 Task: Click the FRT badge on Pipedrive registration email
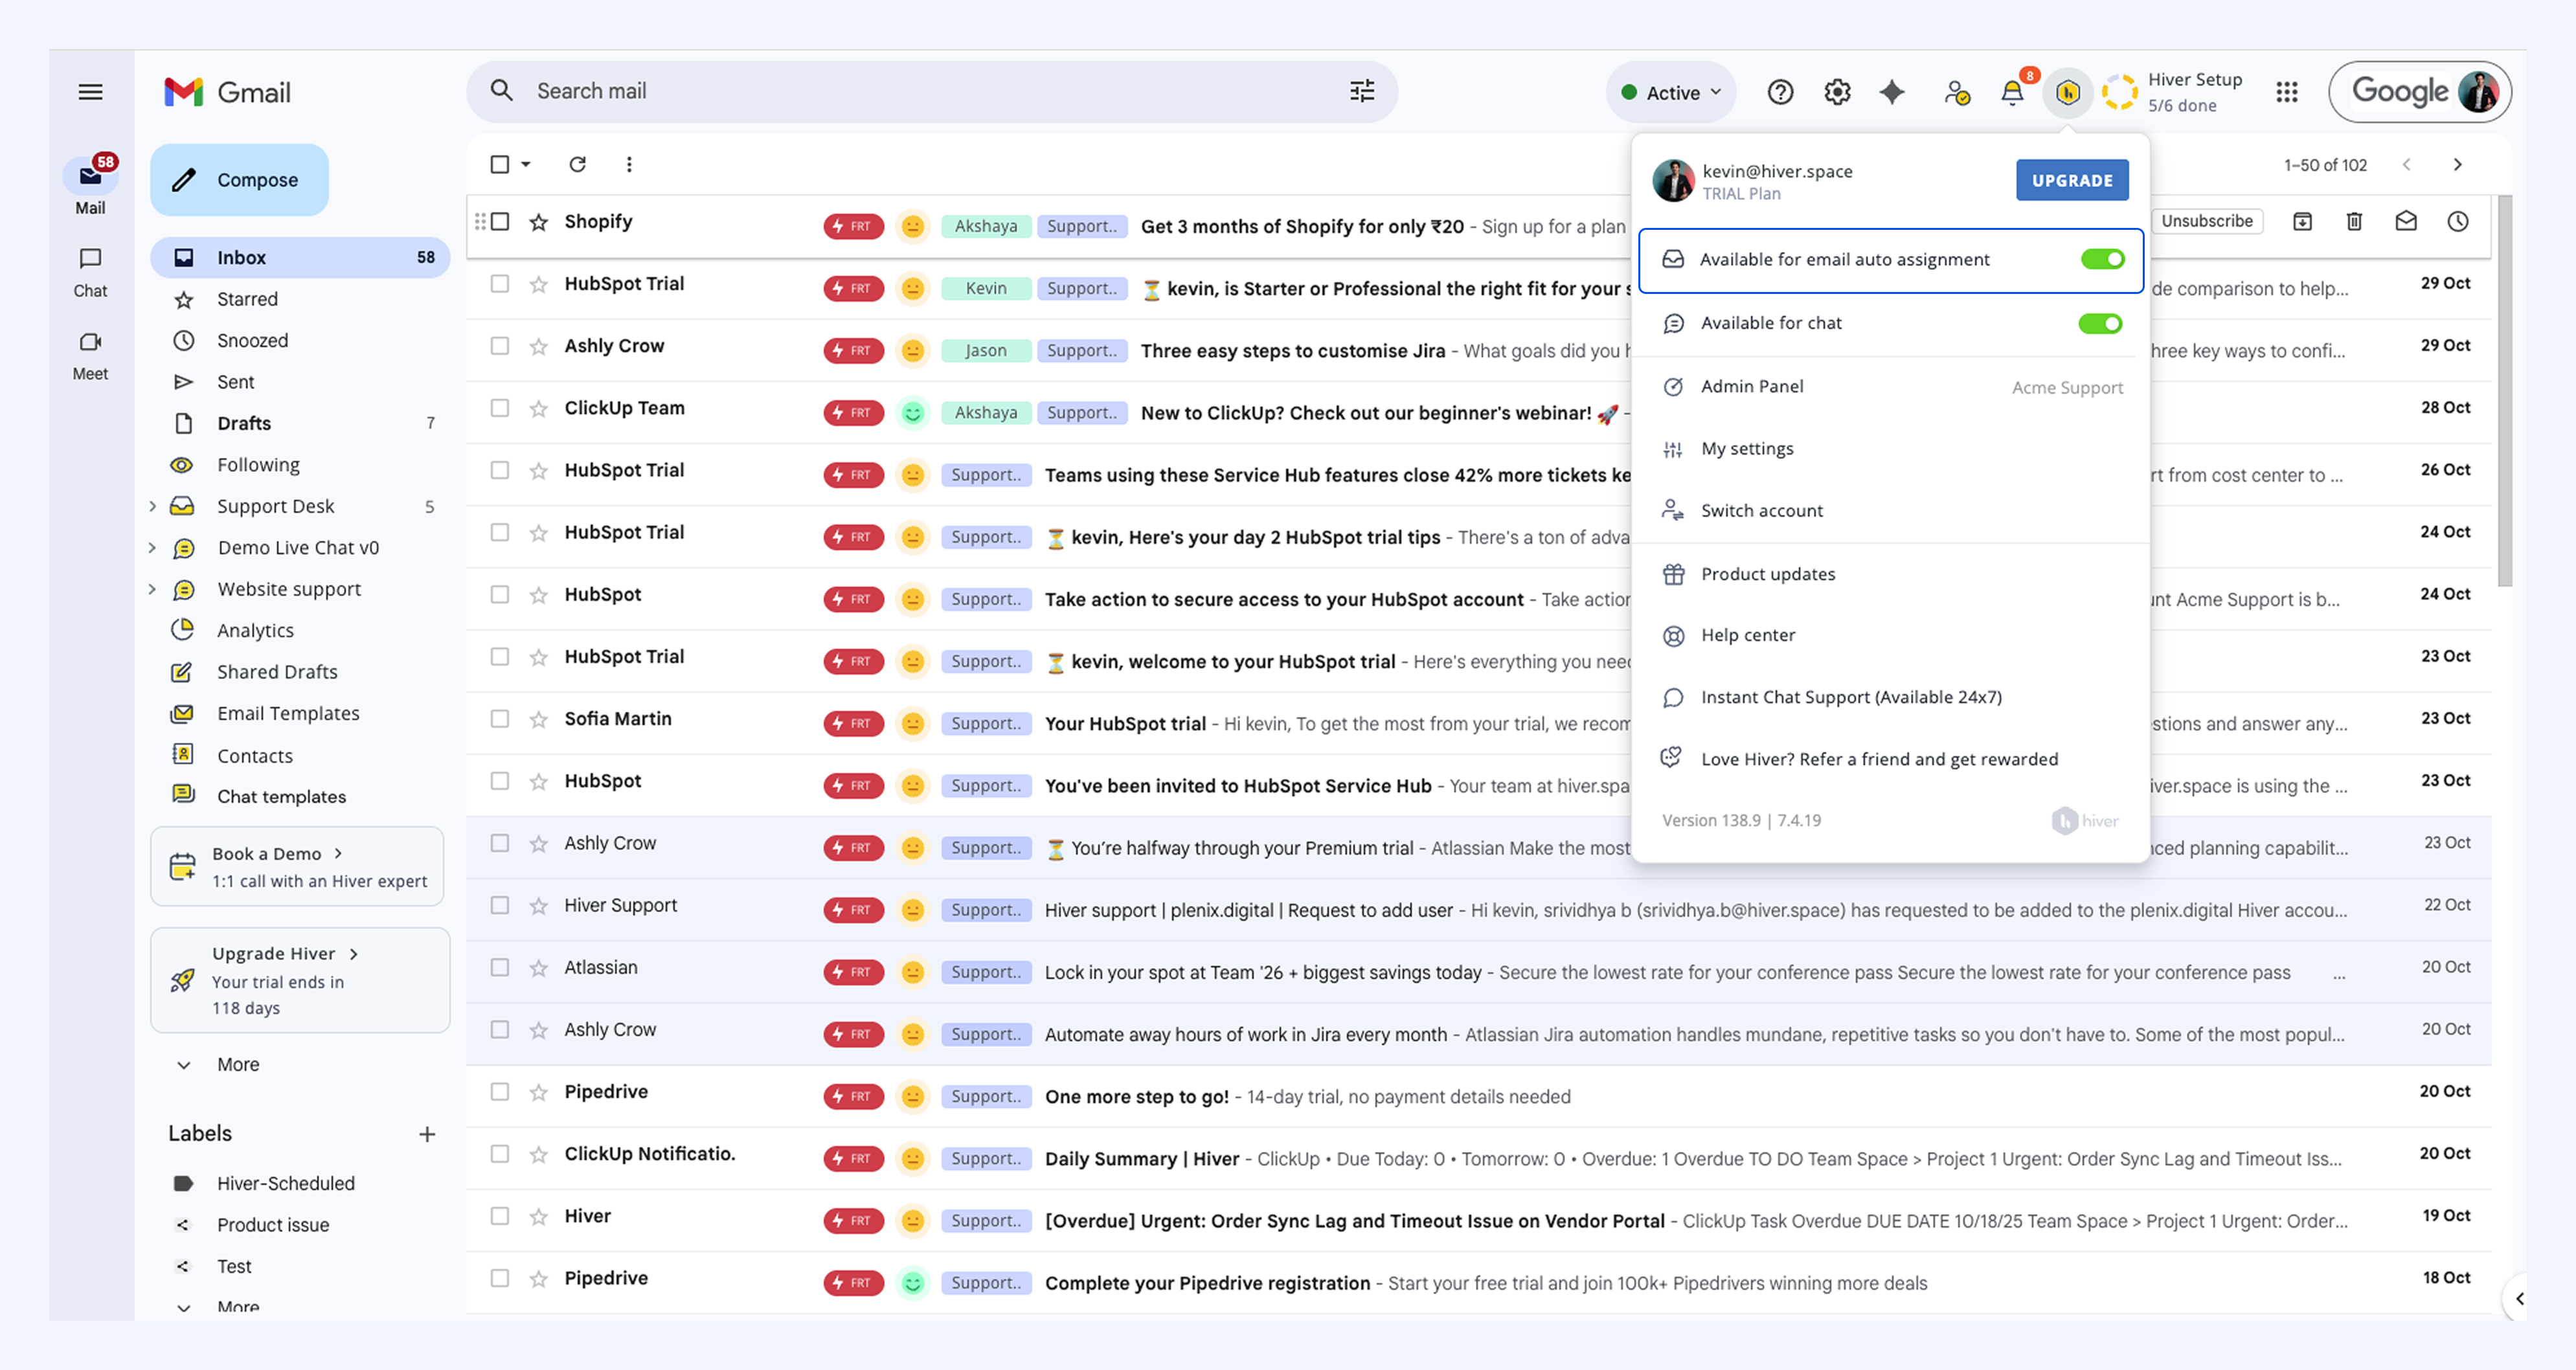(x=853, y=1283)
